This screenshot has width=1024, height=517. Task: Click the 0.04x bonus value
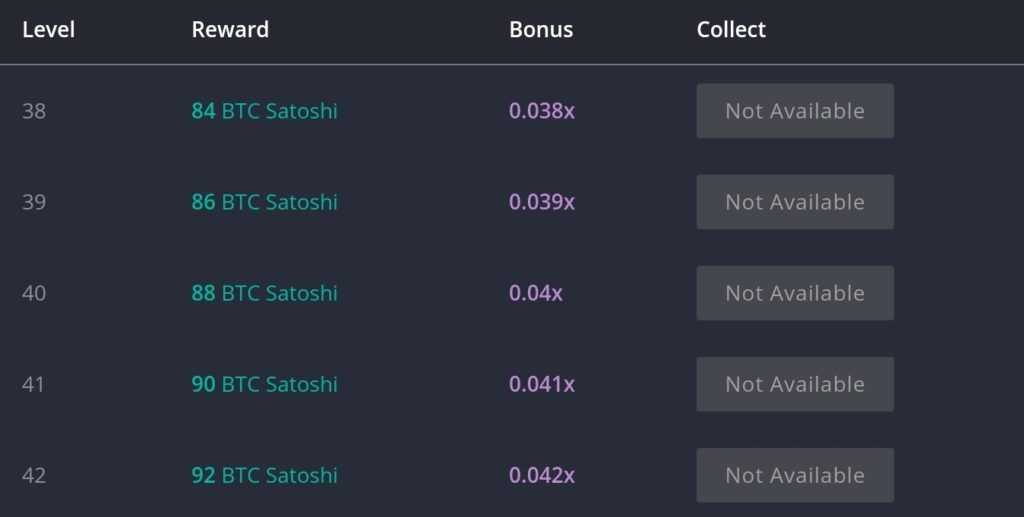click(536, 293)
